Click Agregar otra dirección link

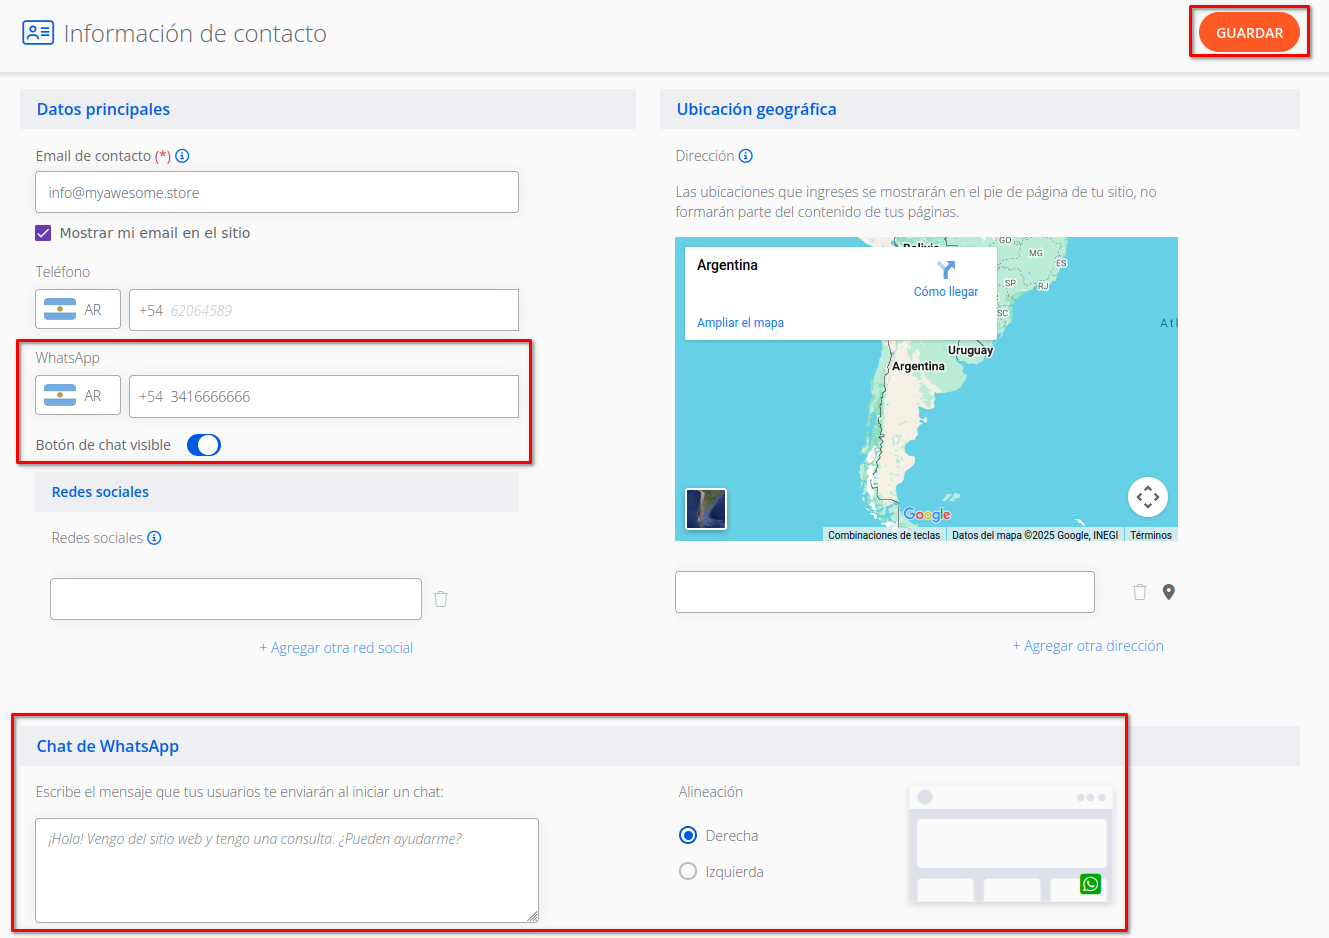click(1088, 646)
